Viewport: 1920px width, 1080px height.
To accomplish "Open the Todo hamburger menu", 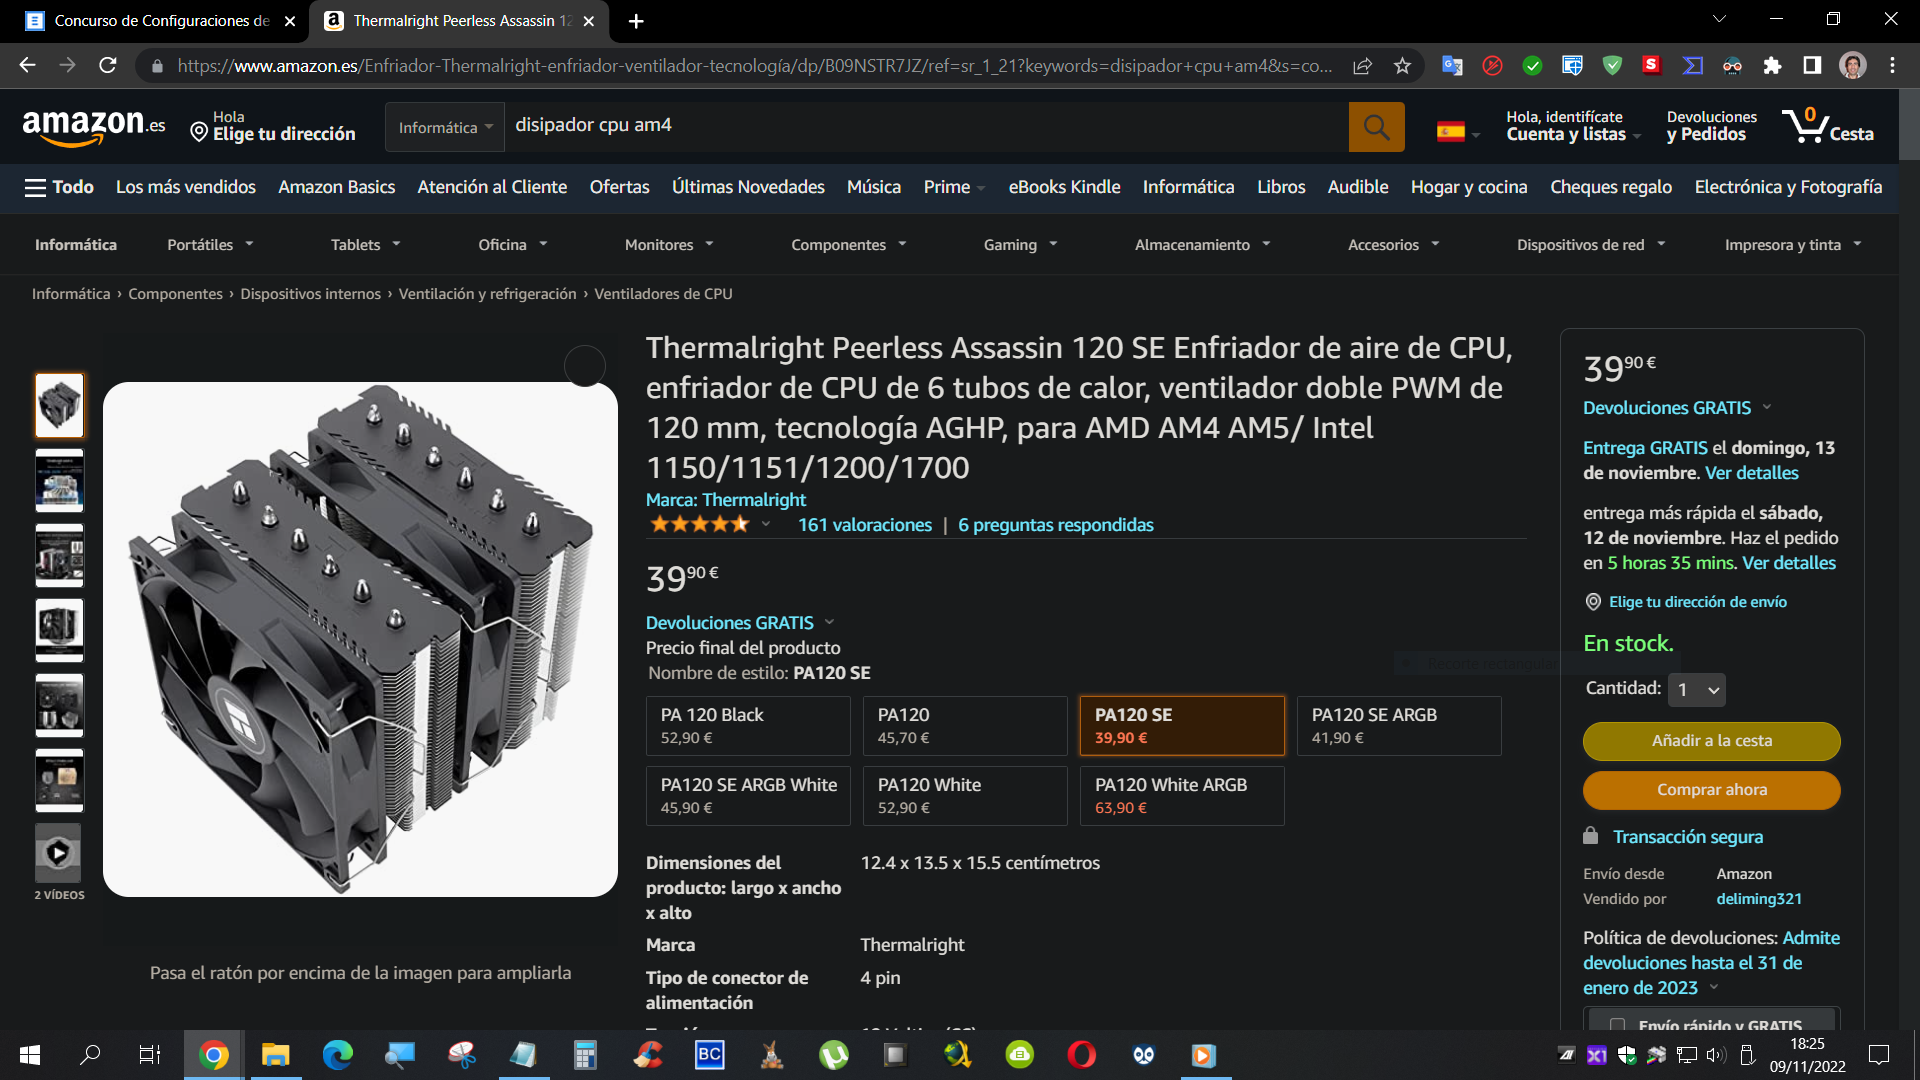I will pos(59,187).
